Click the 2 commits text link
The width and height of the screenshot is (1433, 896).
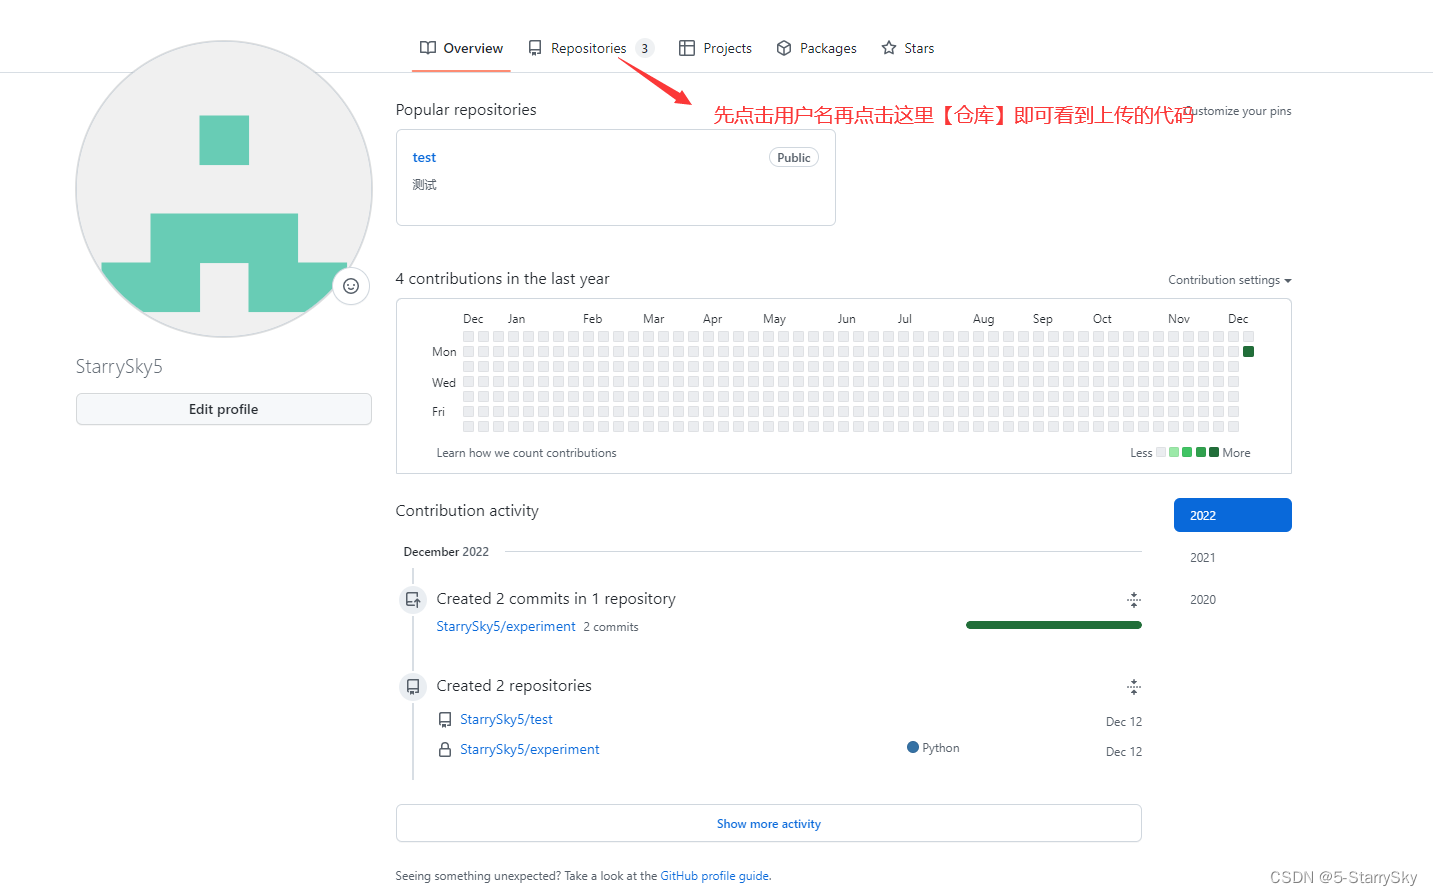pyautogui.click(x=611, y=627)
